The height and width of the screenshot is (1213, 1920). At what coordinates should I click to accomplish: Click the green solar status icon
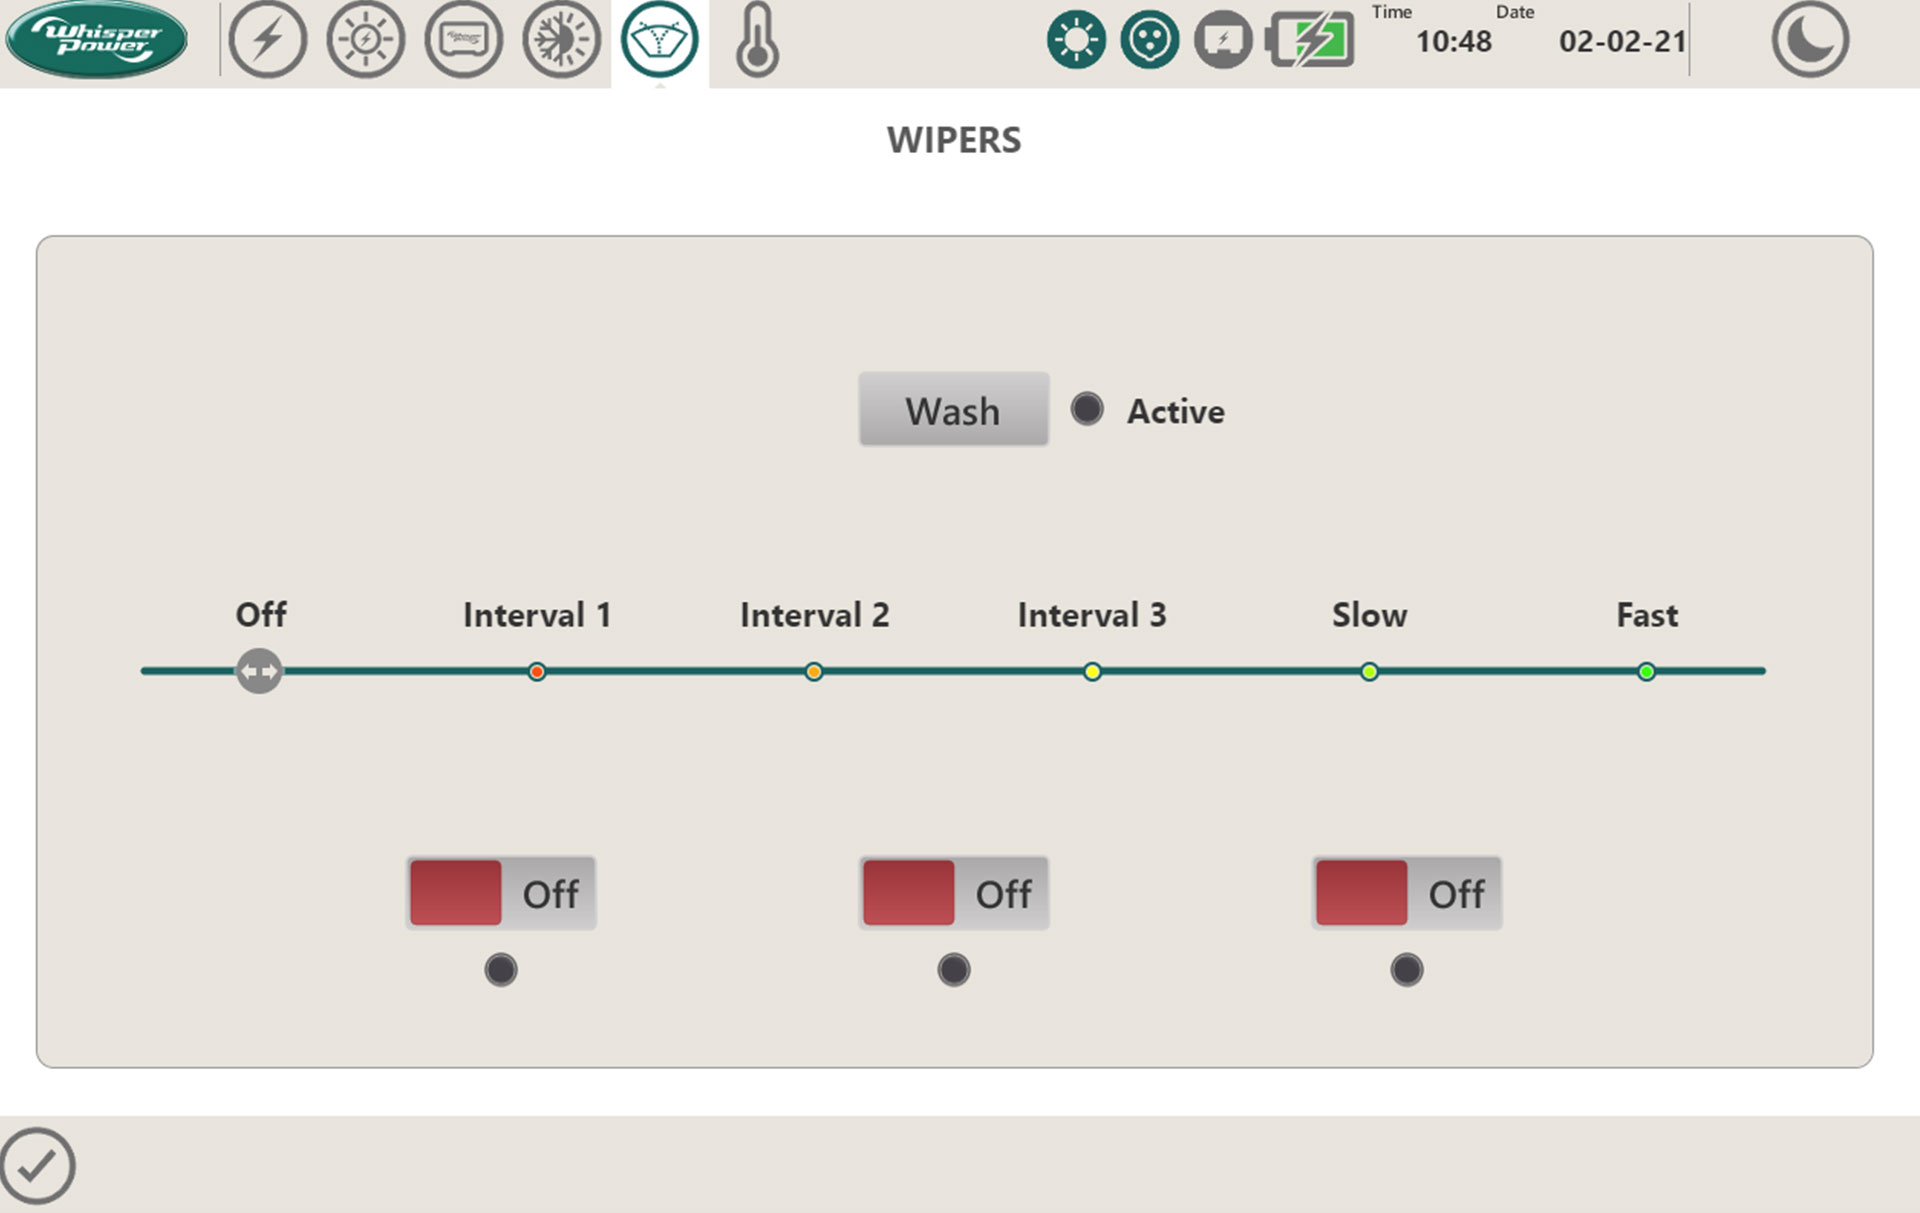1076,40
